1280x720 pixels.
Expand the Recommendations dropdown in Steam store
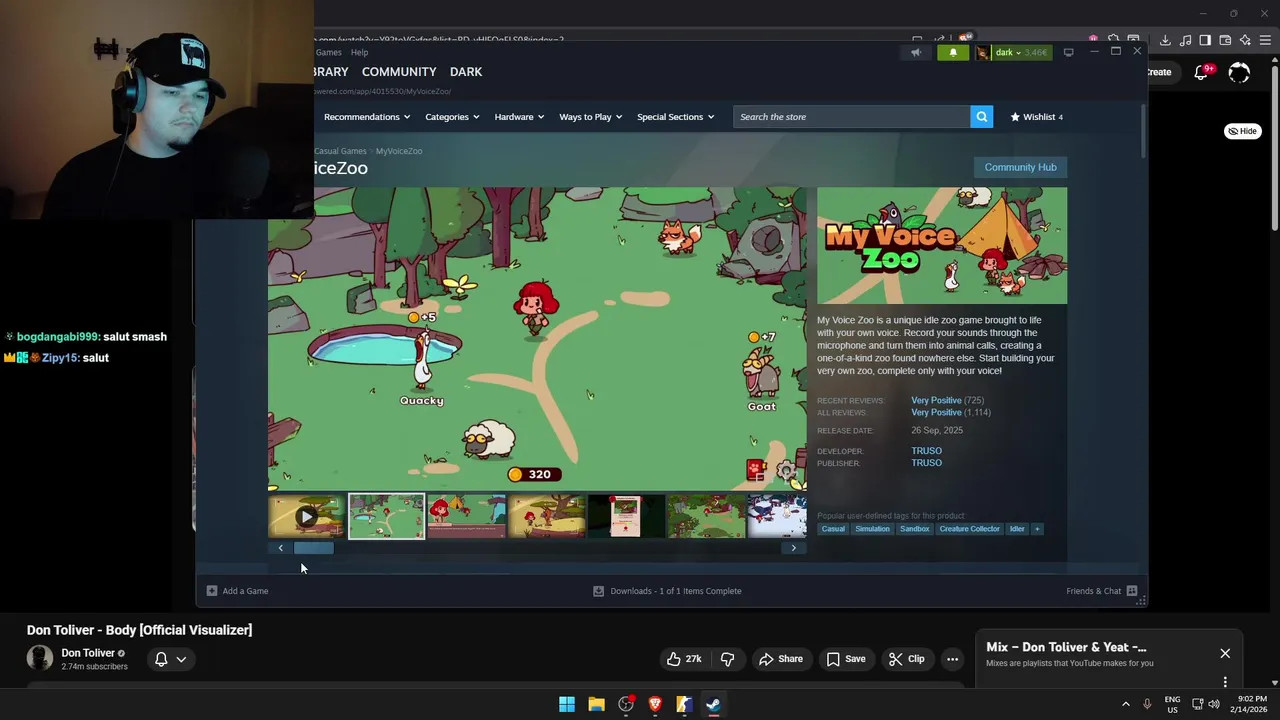[367, 117]
